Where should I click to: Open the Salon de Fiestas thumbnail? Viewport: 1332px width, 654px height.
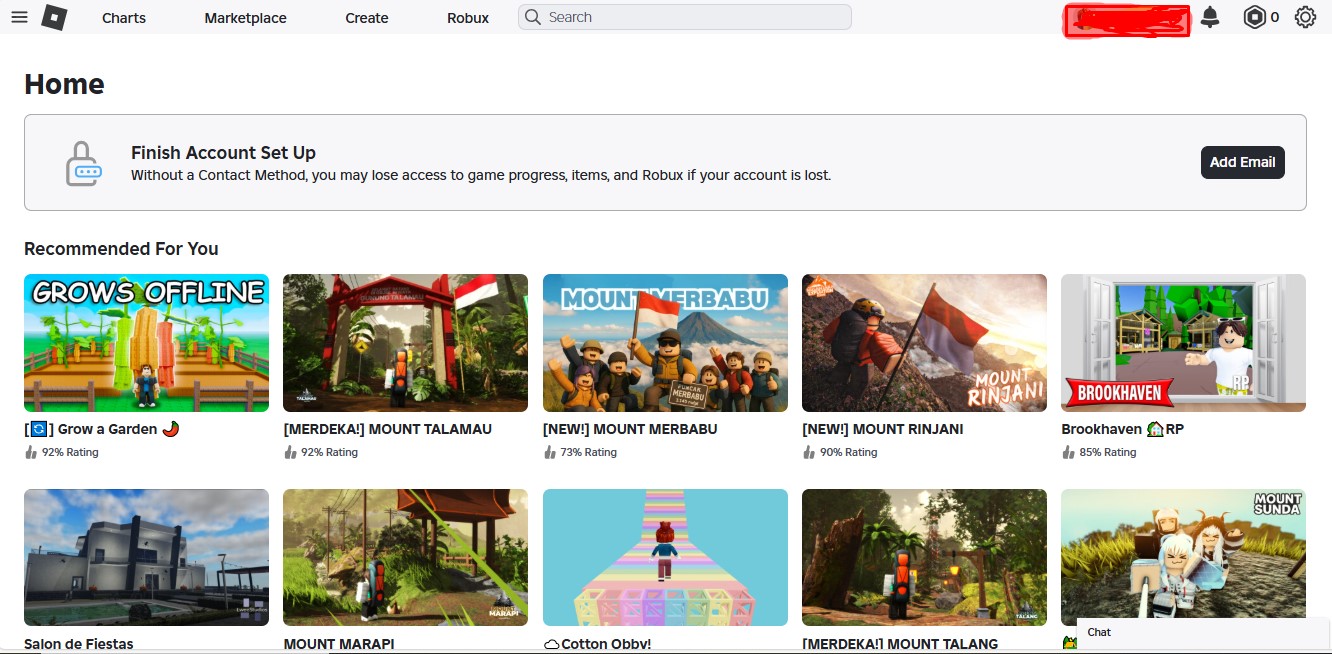pos(146,557)
